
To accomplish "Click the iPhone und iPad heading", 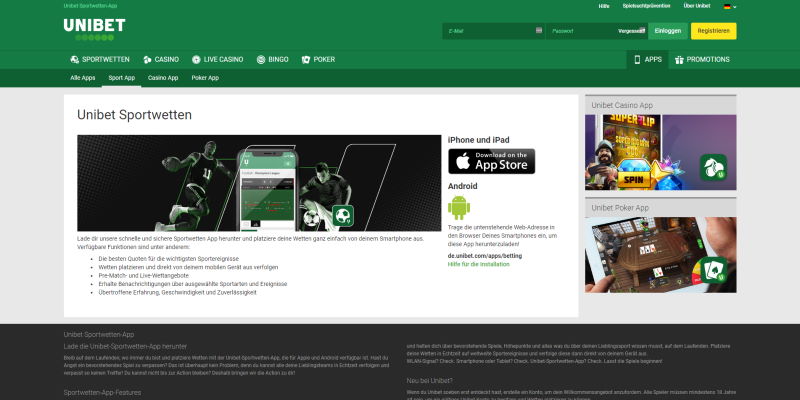I will [479, 140].
